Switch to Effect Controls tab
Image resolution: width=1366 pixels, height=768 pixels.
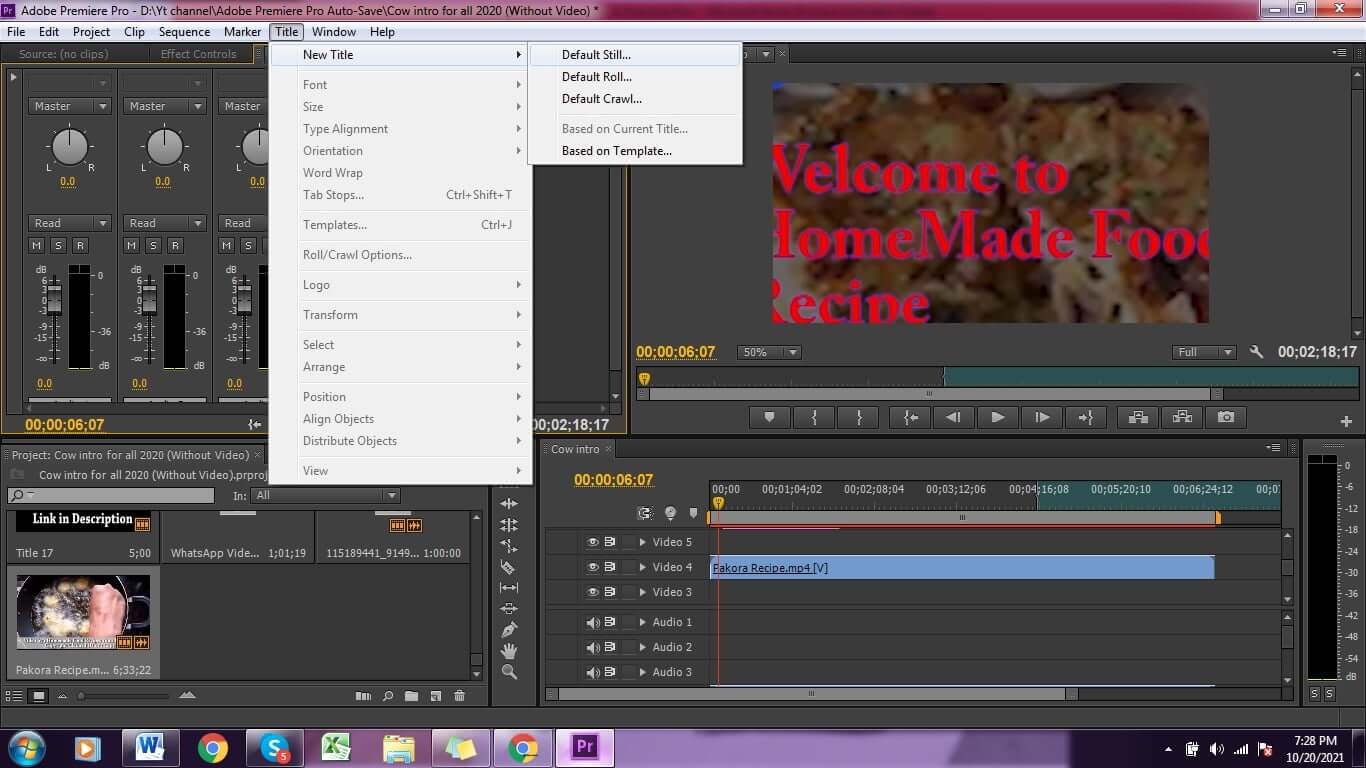coord(198,54)
